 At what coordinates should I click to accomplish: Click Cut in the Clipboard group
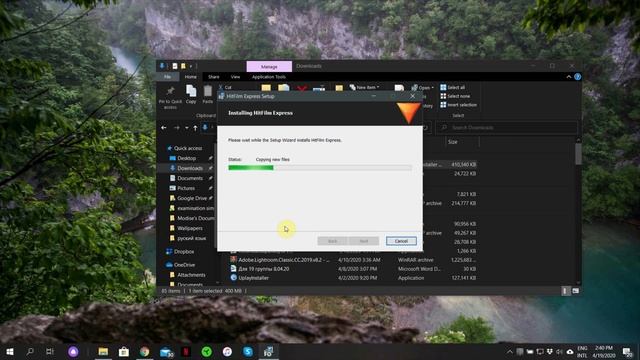(x=225, y=87)
